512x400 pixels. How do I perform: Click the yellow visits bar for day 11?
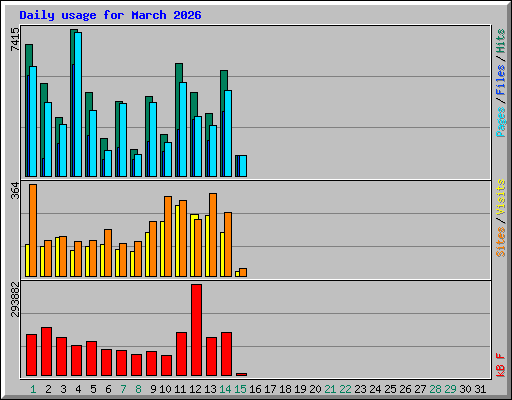coord(177,241)
